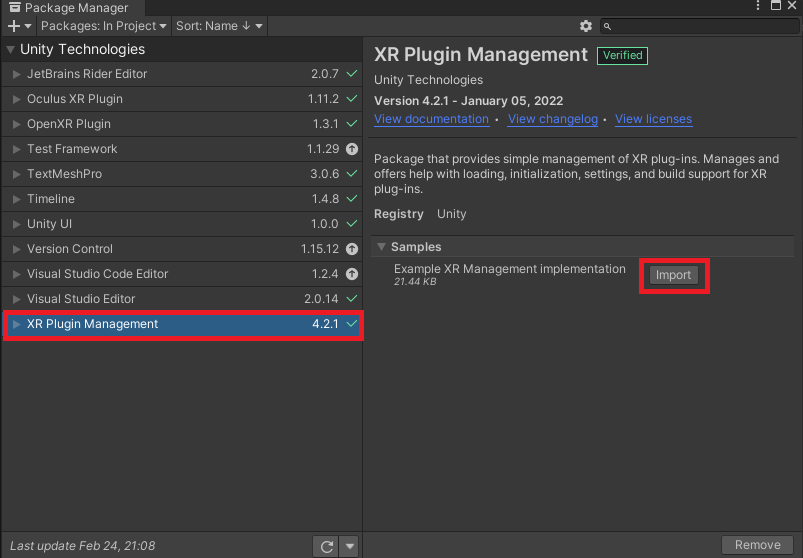Screen dimensions: 803x558
Task: Click the search magnifier icon
Action: pos(607,26)
